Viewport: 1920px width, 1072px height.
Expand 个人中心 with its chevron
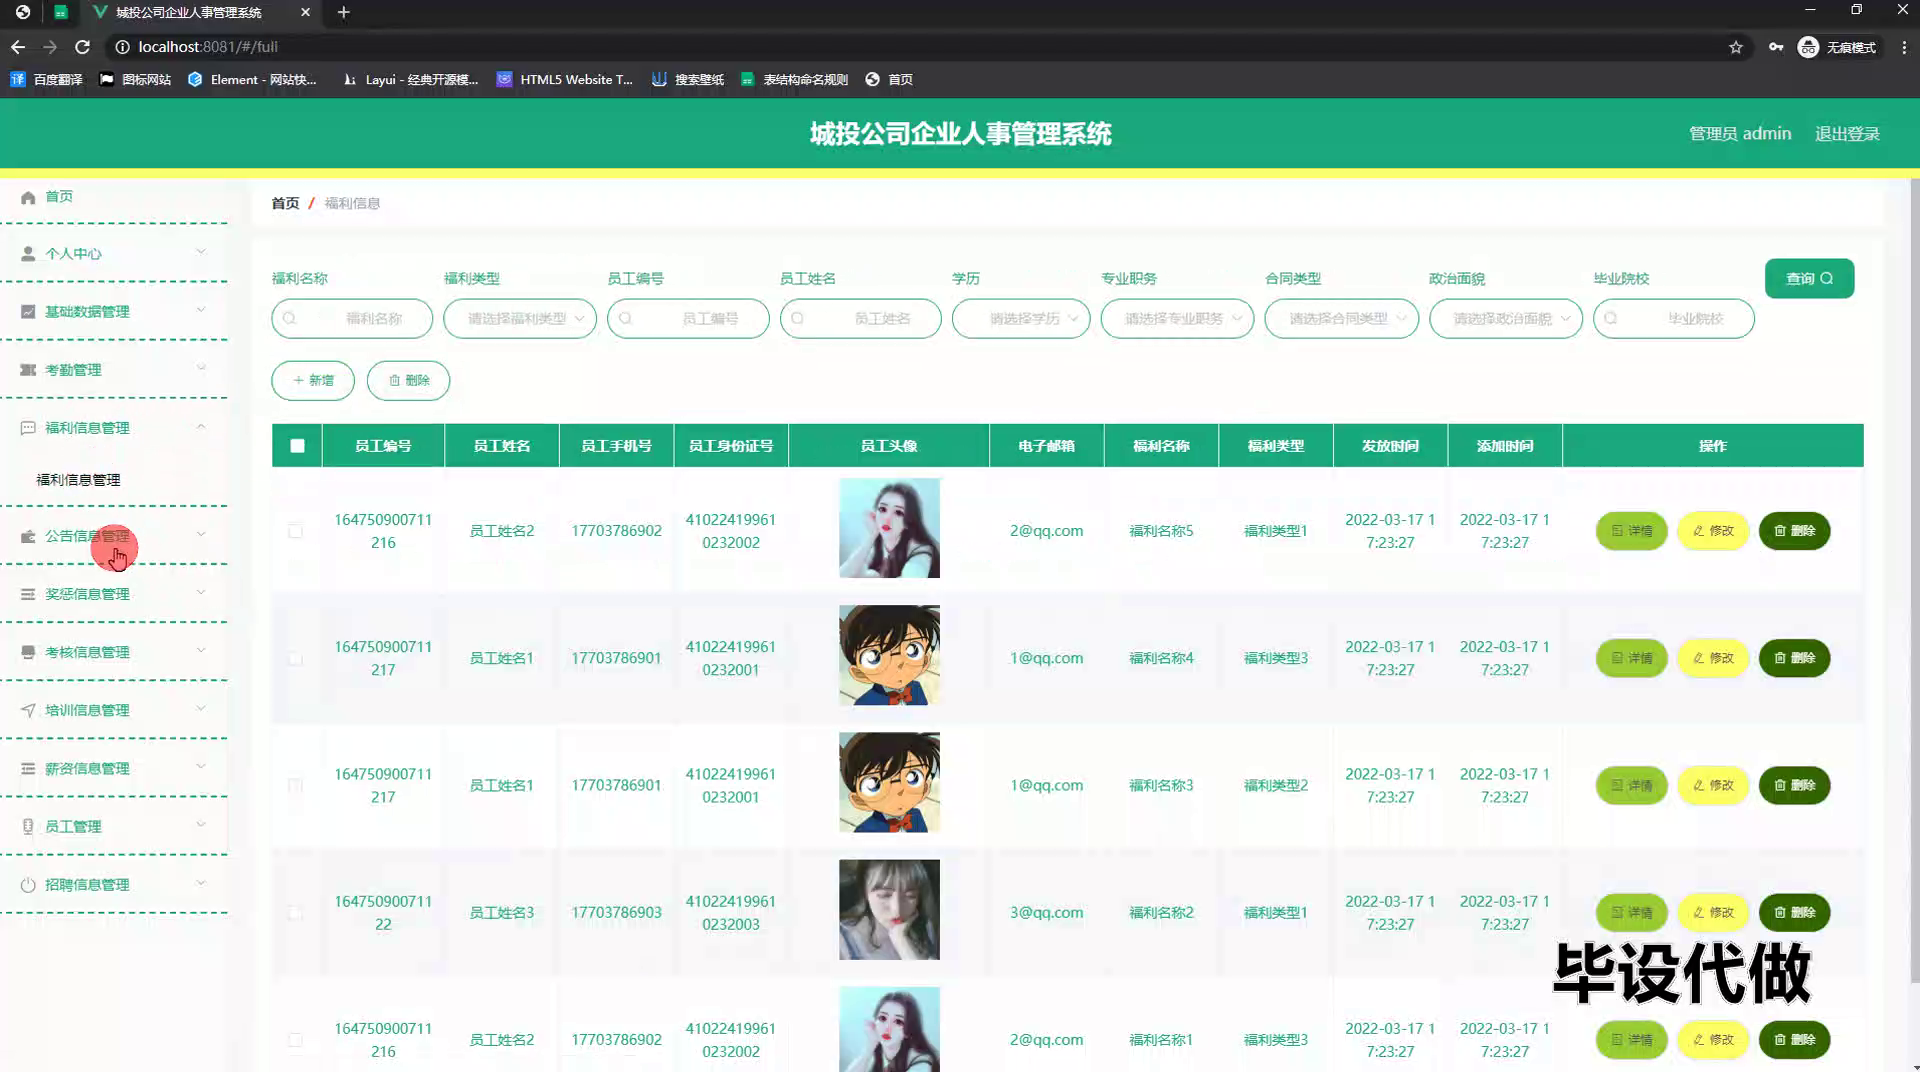pyautogui.click(x=201, y=252)
